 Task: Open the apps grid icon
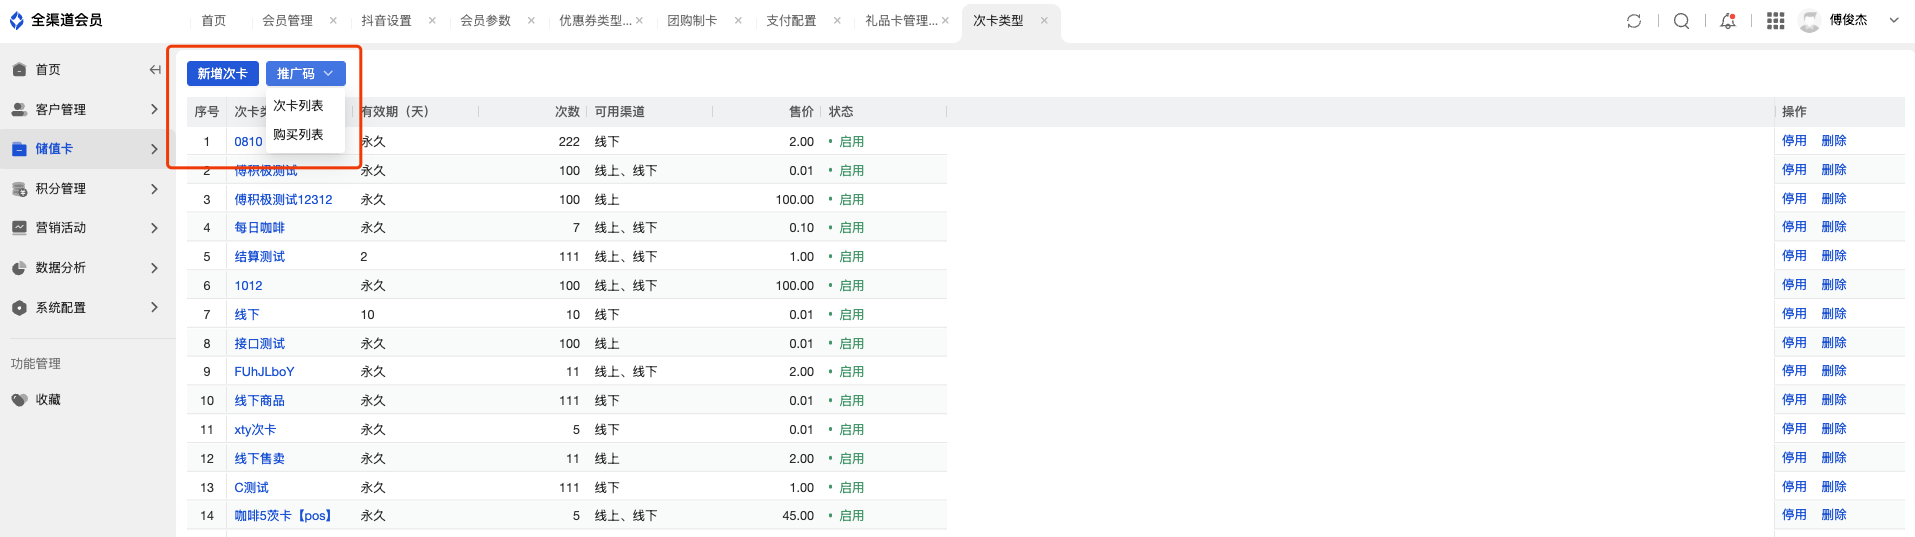tap(1776, 21)
